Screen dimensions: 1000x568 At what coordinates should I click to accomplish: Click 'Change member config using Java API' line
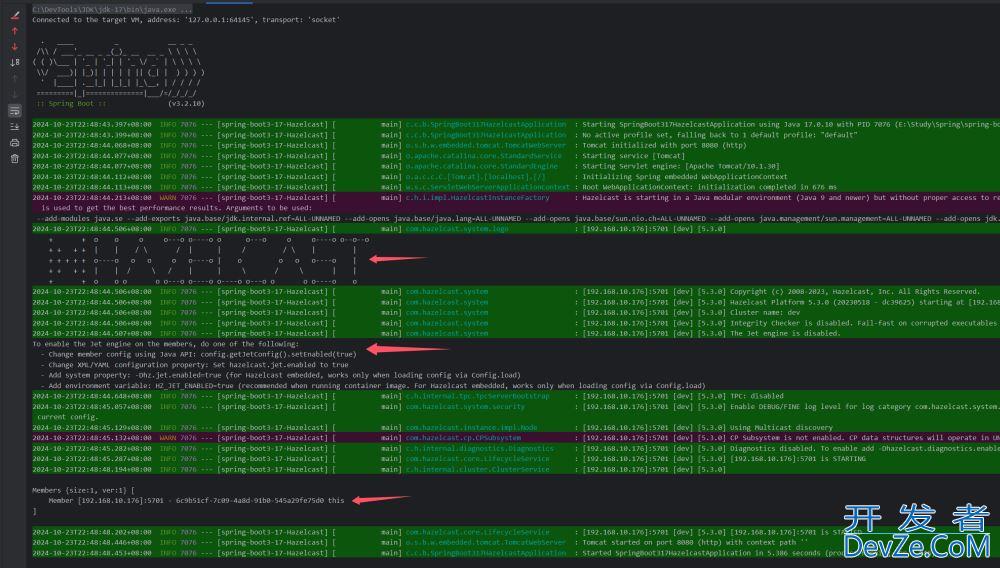click(x=198, y=354)
